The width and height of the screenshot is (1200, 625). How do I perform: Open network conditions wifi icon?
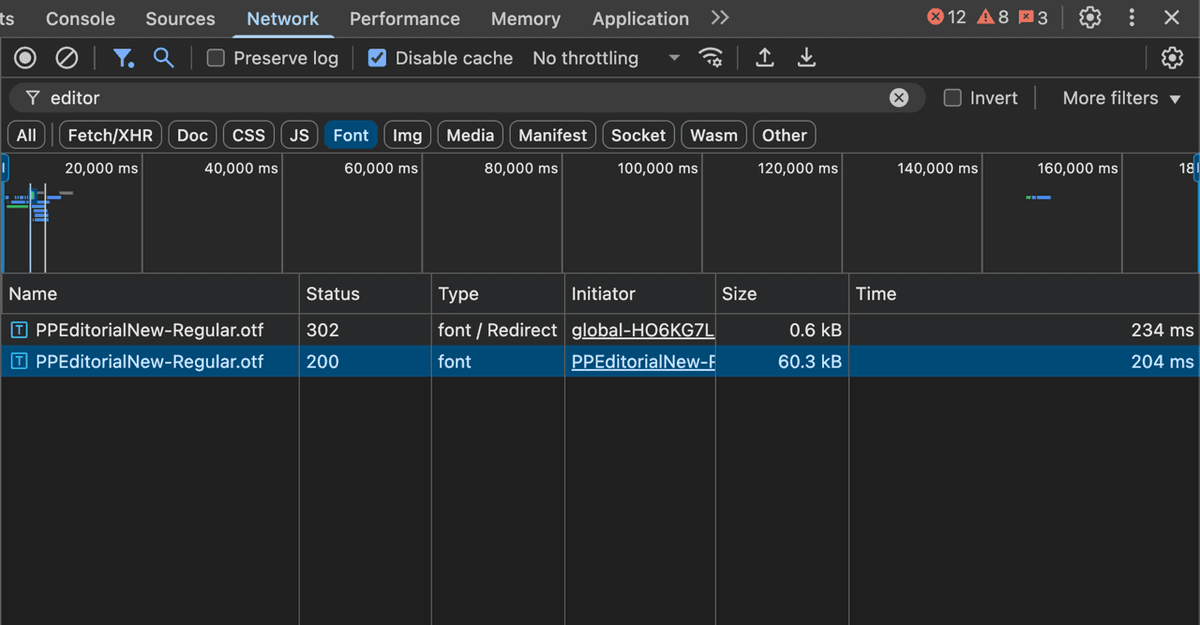point(711,58)
